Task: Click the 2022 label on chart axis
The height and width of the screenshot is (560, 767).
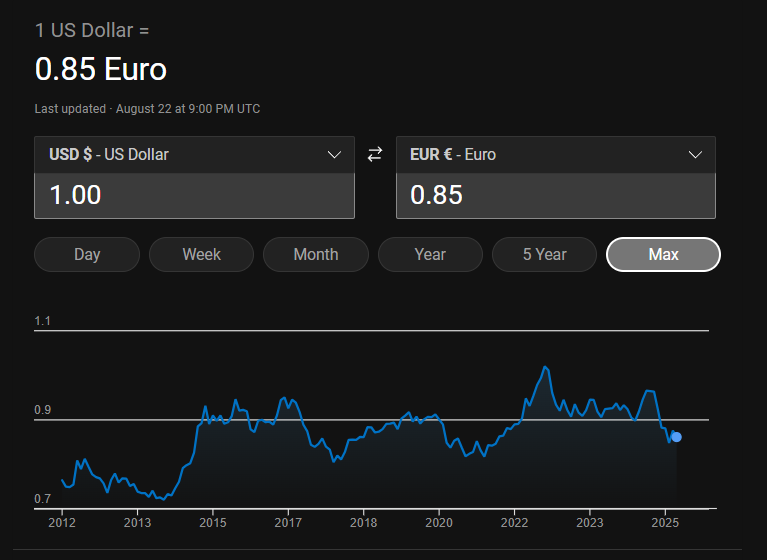Action: tap(514, 523)
